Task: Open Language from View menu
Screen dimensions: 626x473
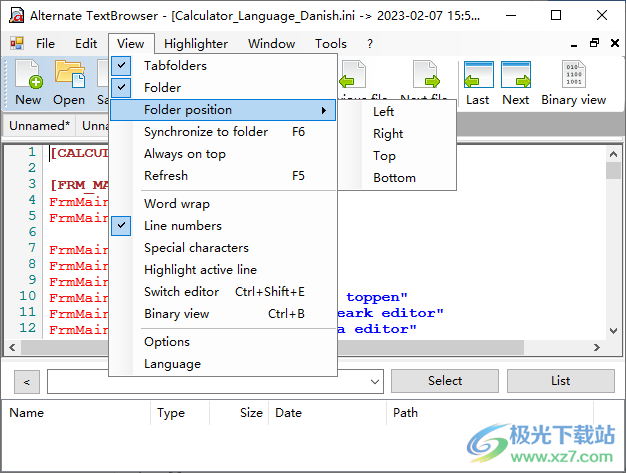Action: tap(222, 364)
